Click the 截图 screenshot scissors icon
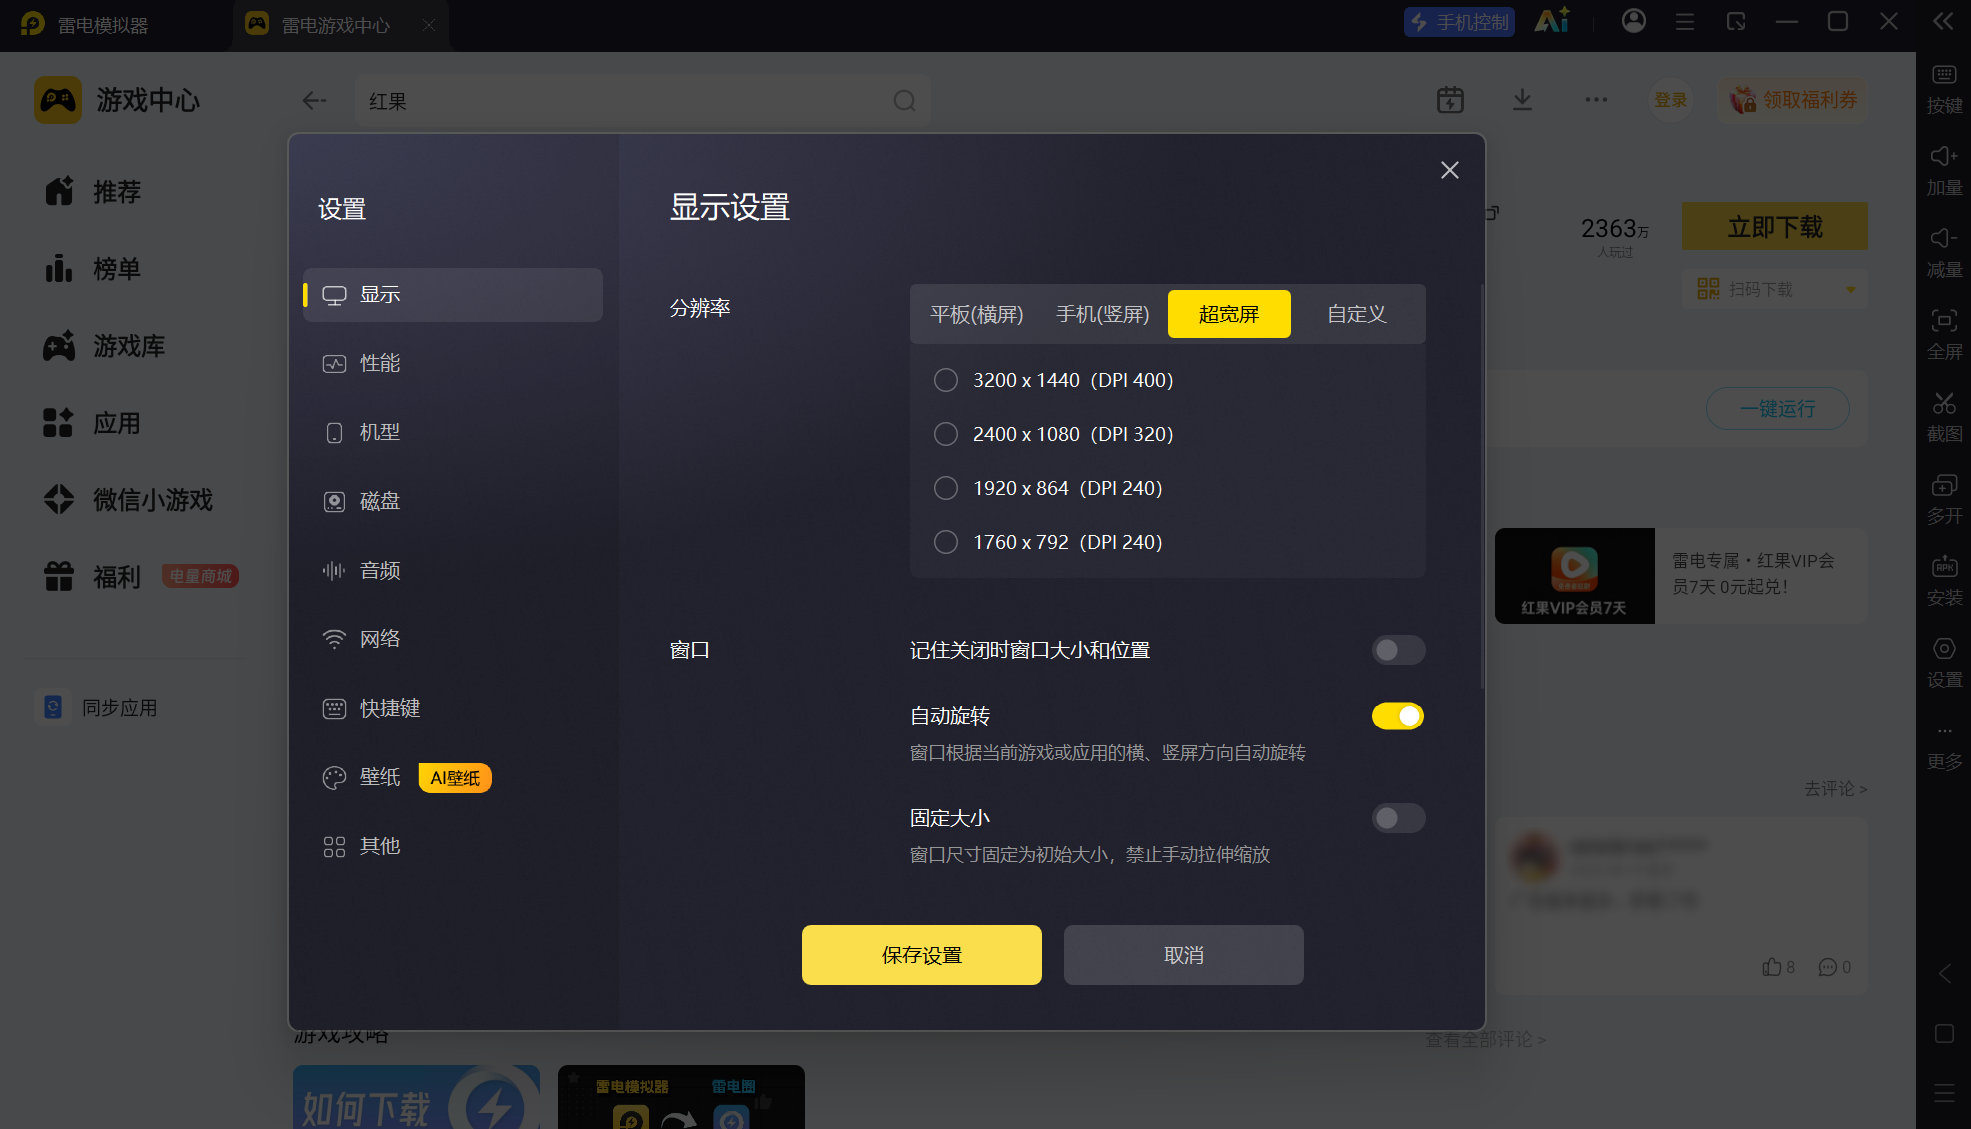 tap(1944, 403)
